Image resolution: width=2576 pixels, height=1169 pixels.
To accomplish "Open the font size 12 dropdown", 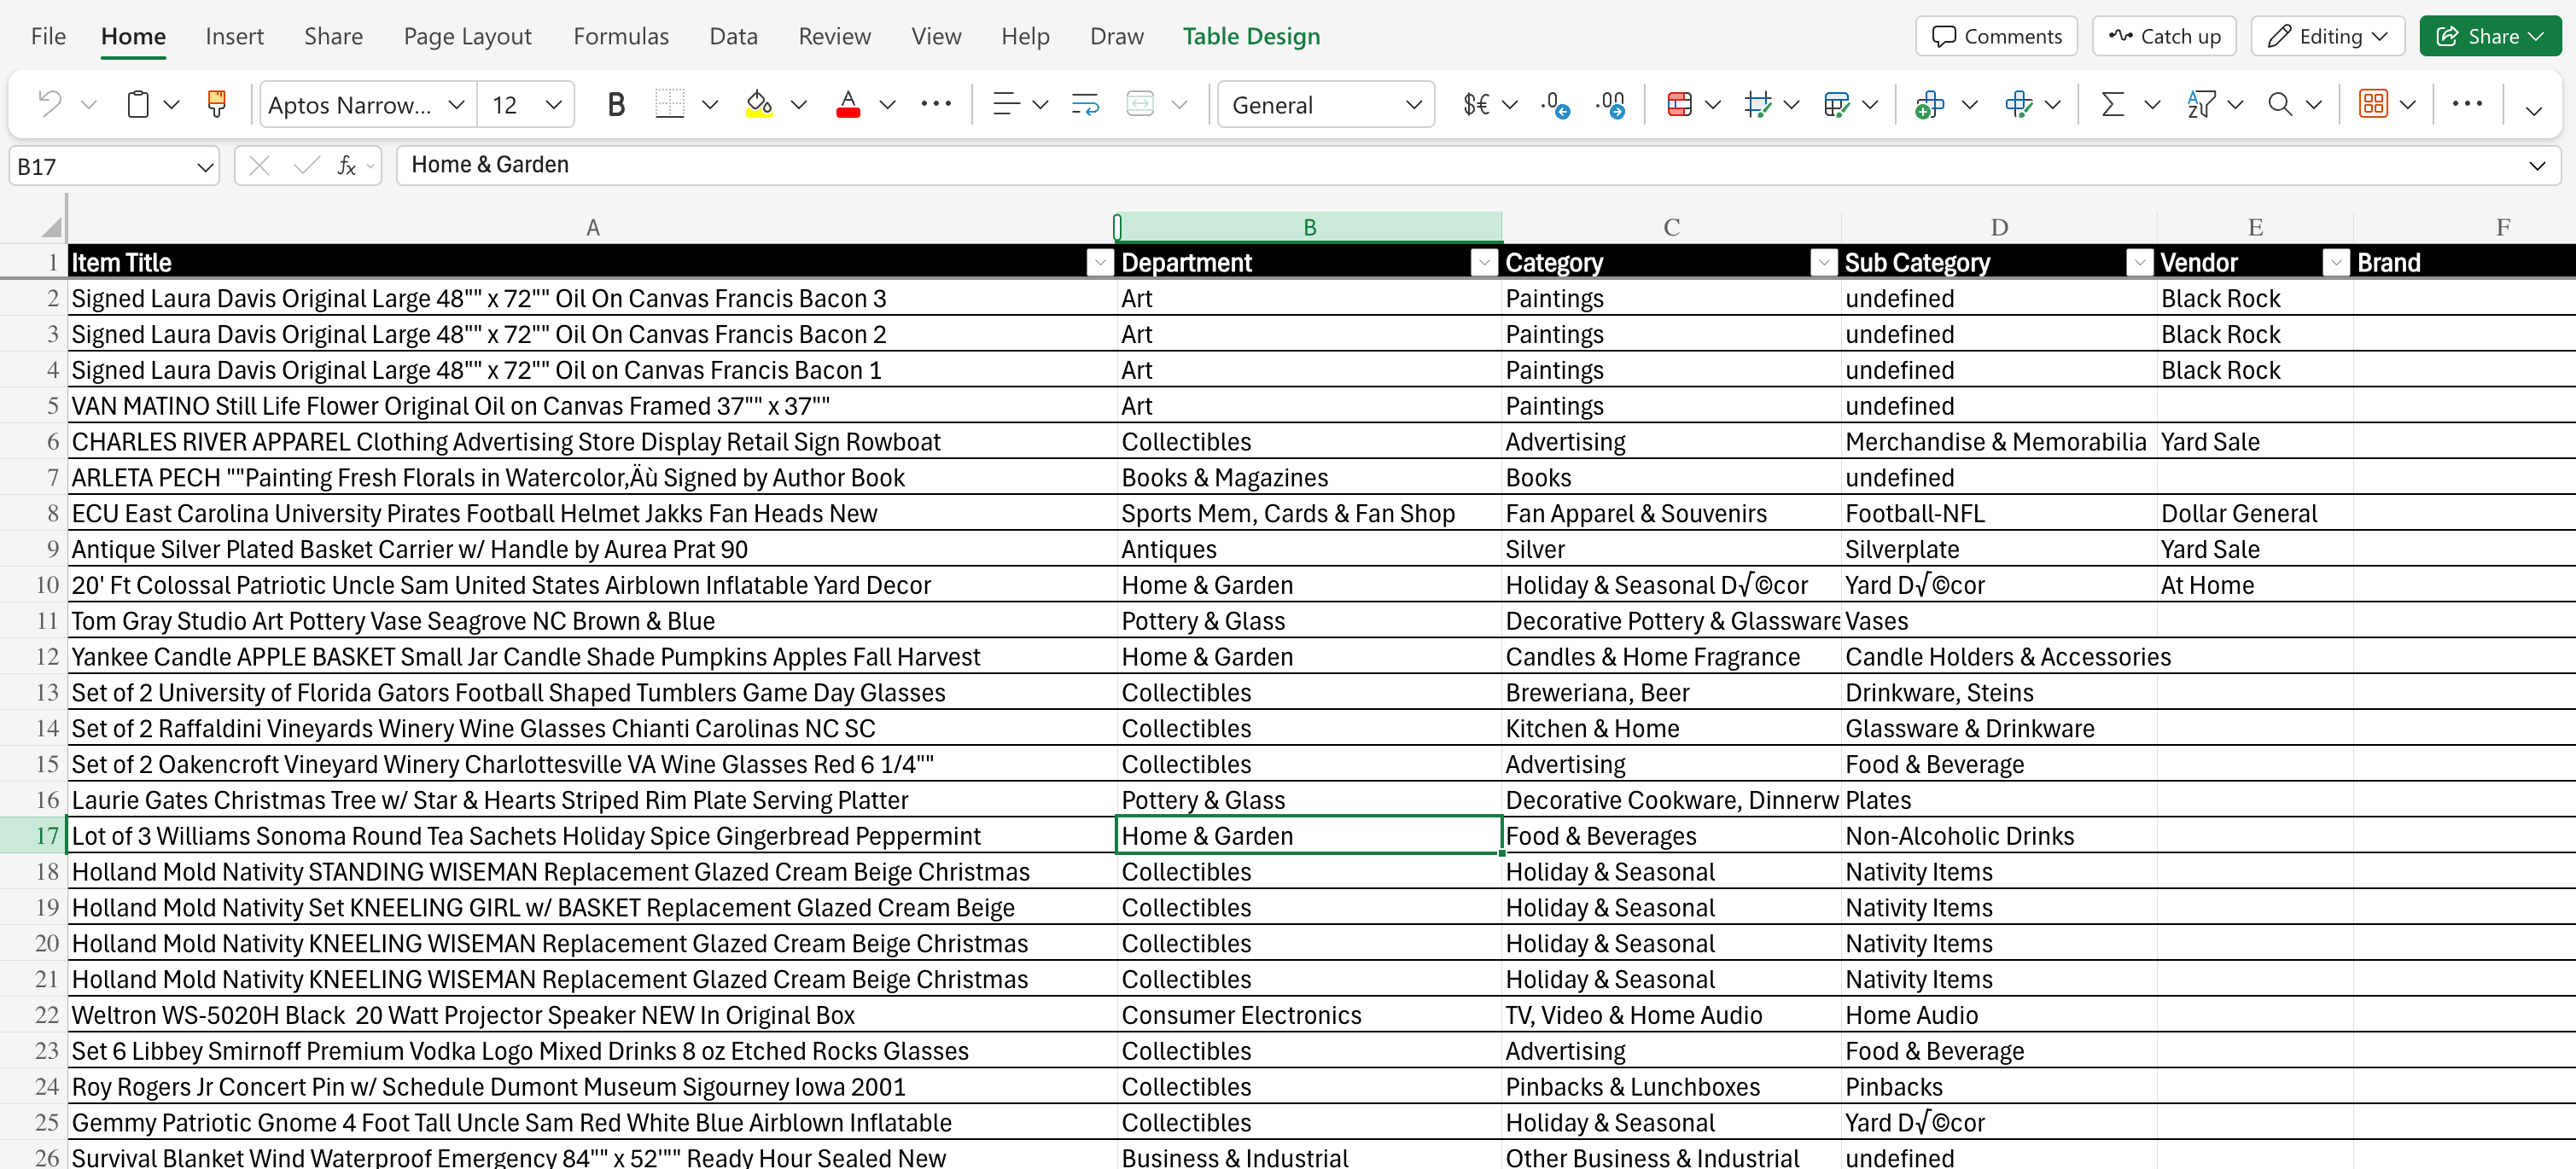I will pos(553,104).
